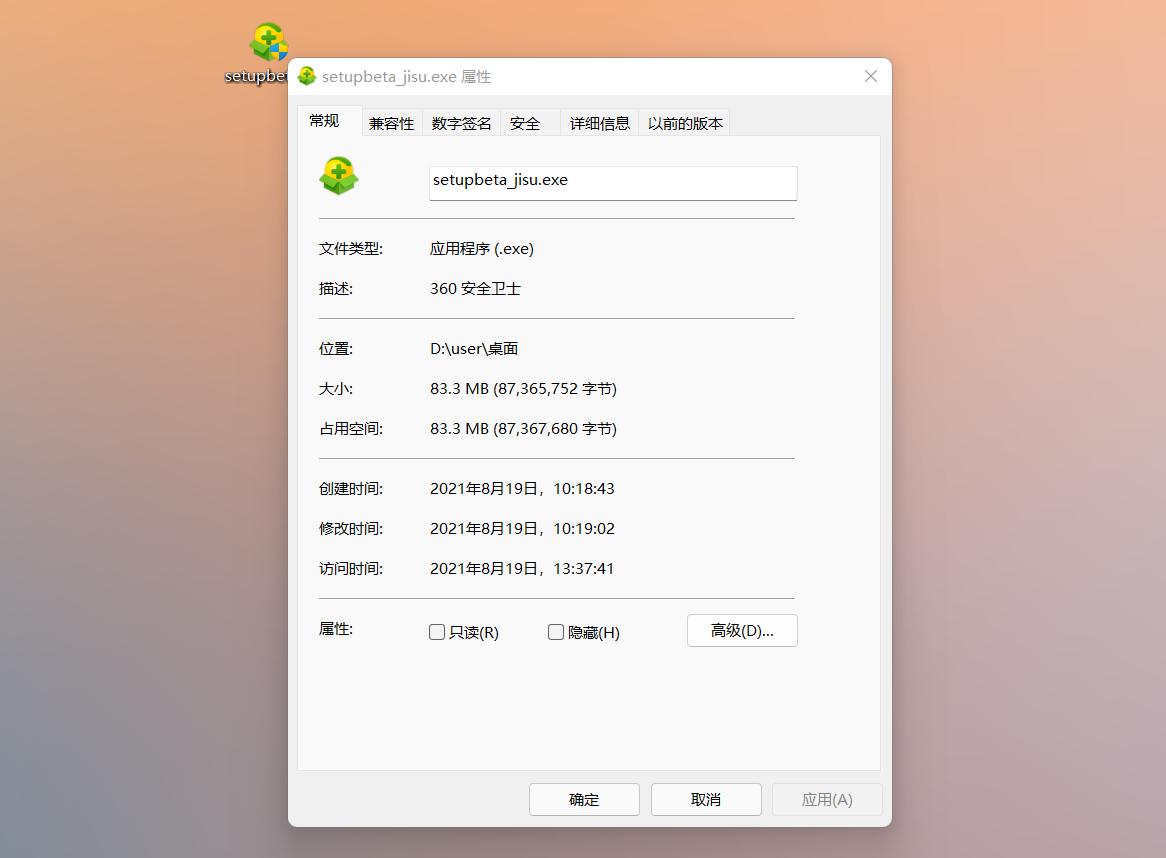Open the 数字签名 tab
The width and height of the screenshot is (1166, 858).
pyautogui.click(x=461, y=122)
